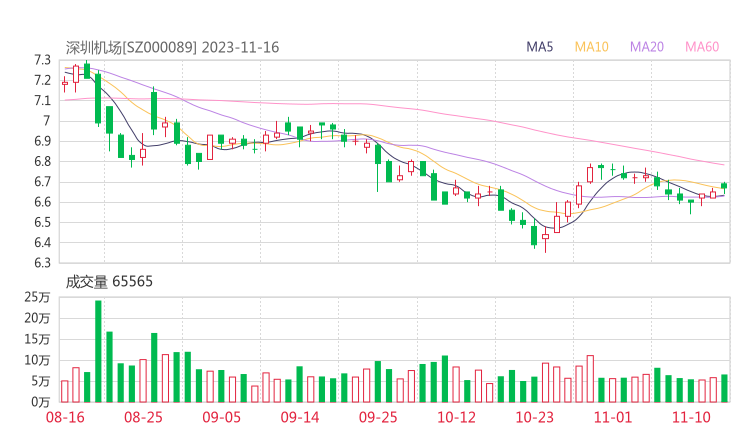This screenshot has height=440, width=740.
Task: Click the 10万 volume axis label
Action: [x=37, y=360]
